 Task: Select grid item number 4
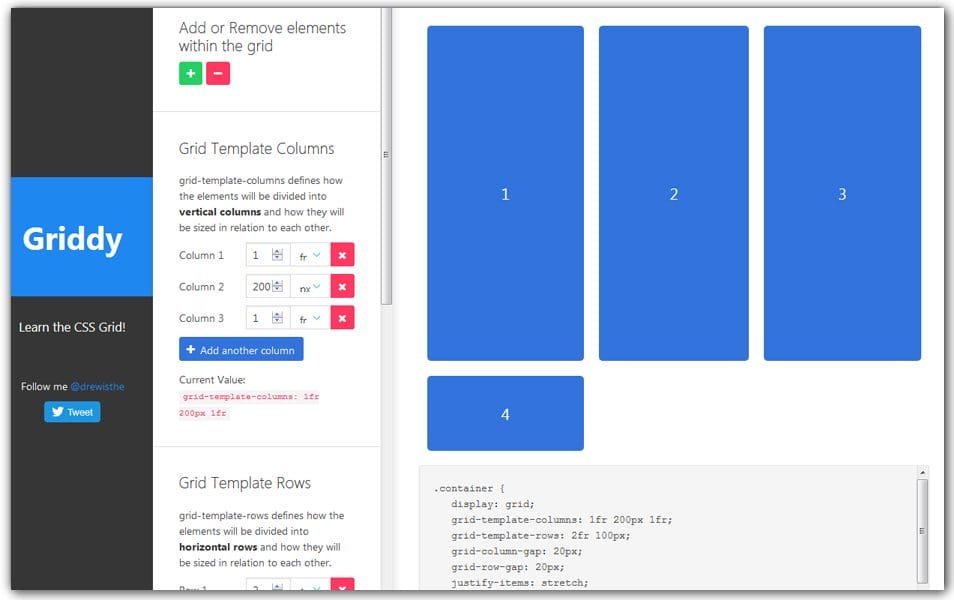pyautogui.click(x=505, y=413)
